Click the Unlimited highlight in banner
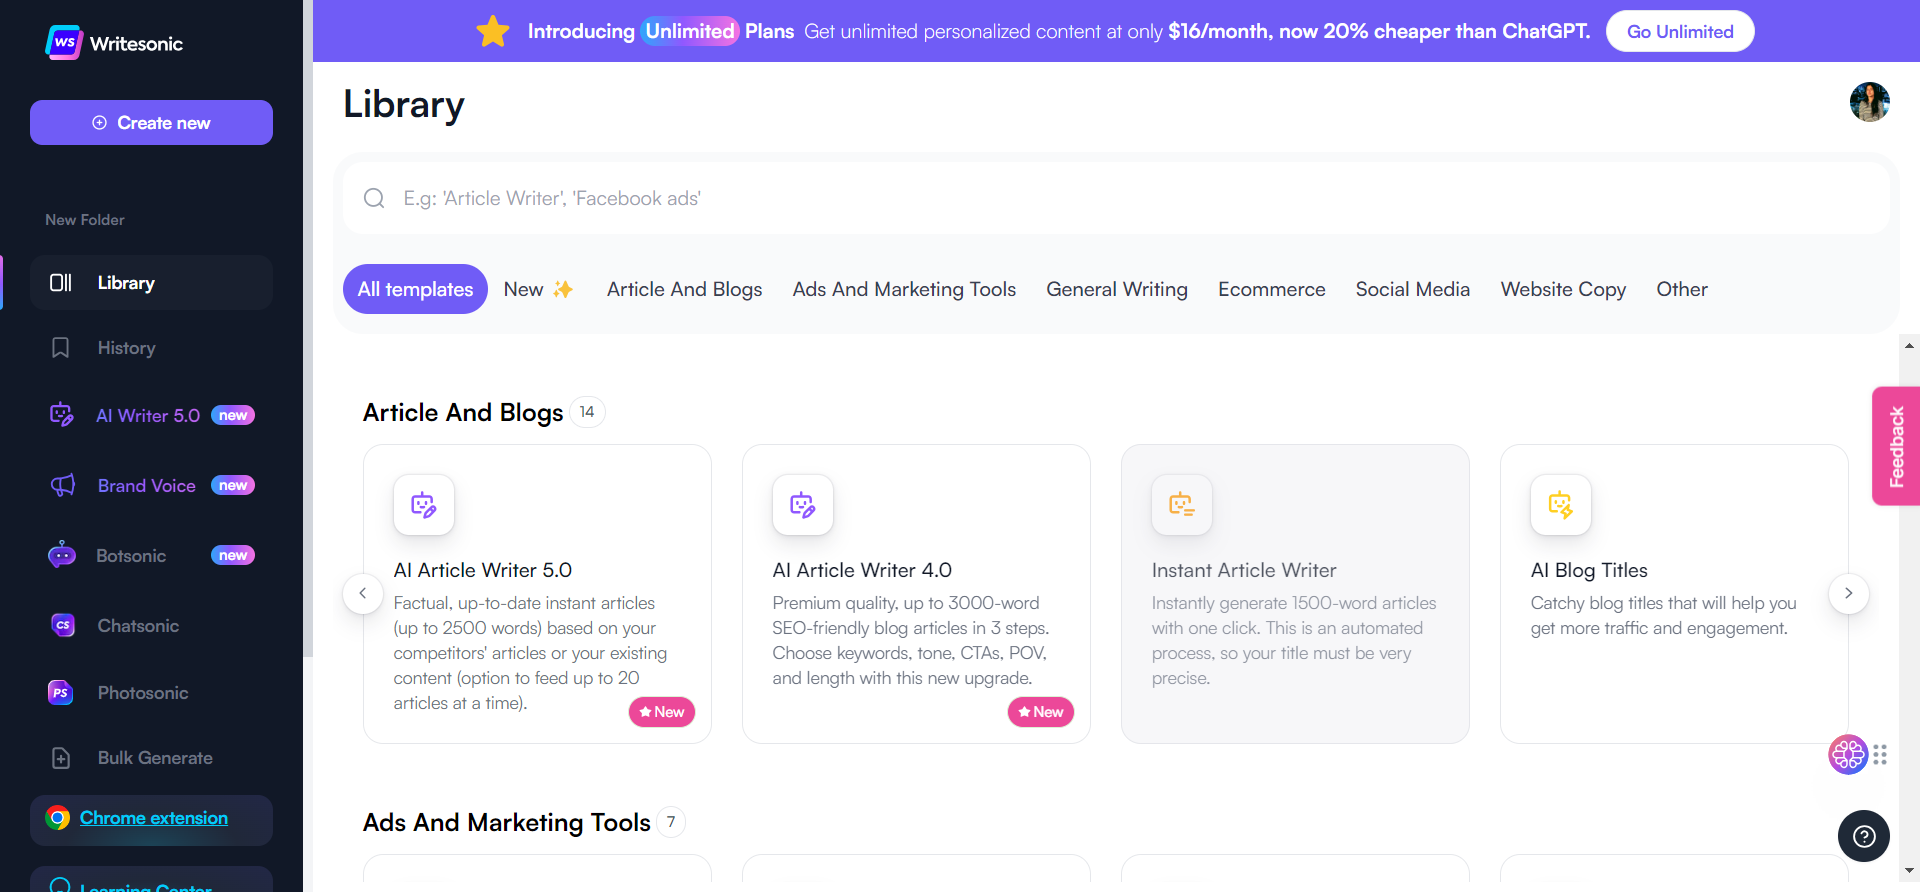Image resolution: width=1920 pixels, height=892 pixels. pos(690,31)
